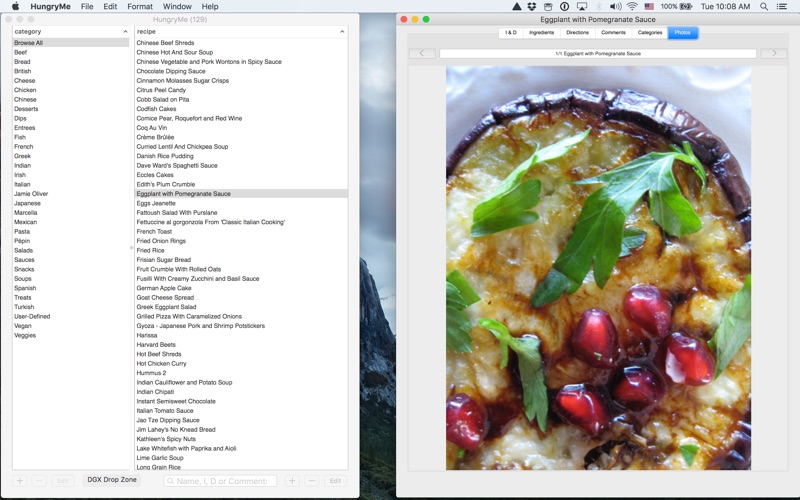Click Edit button under recipe list

pyautogui.click(x=335, y=481)
